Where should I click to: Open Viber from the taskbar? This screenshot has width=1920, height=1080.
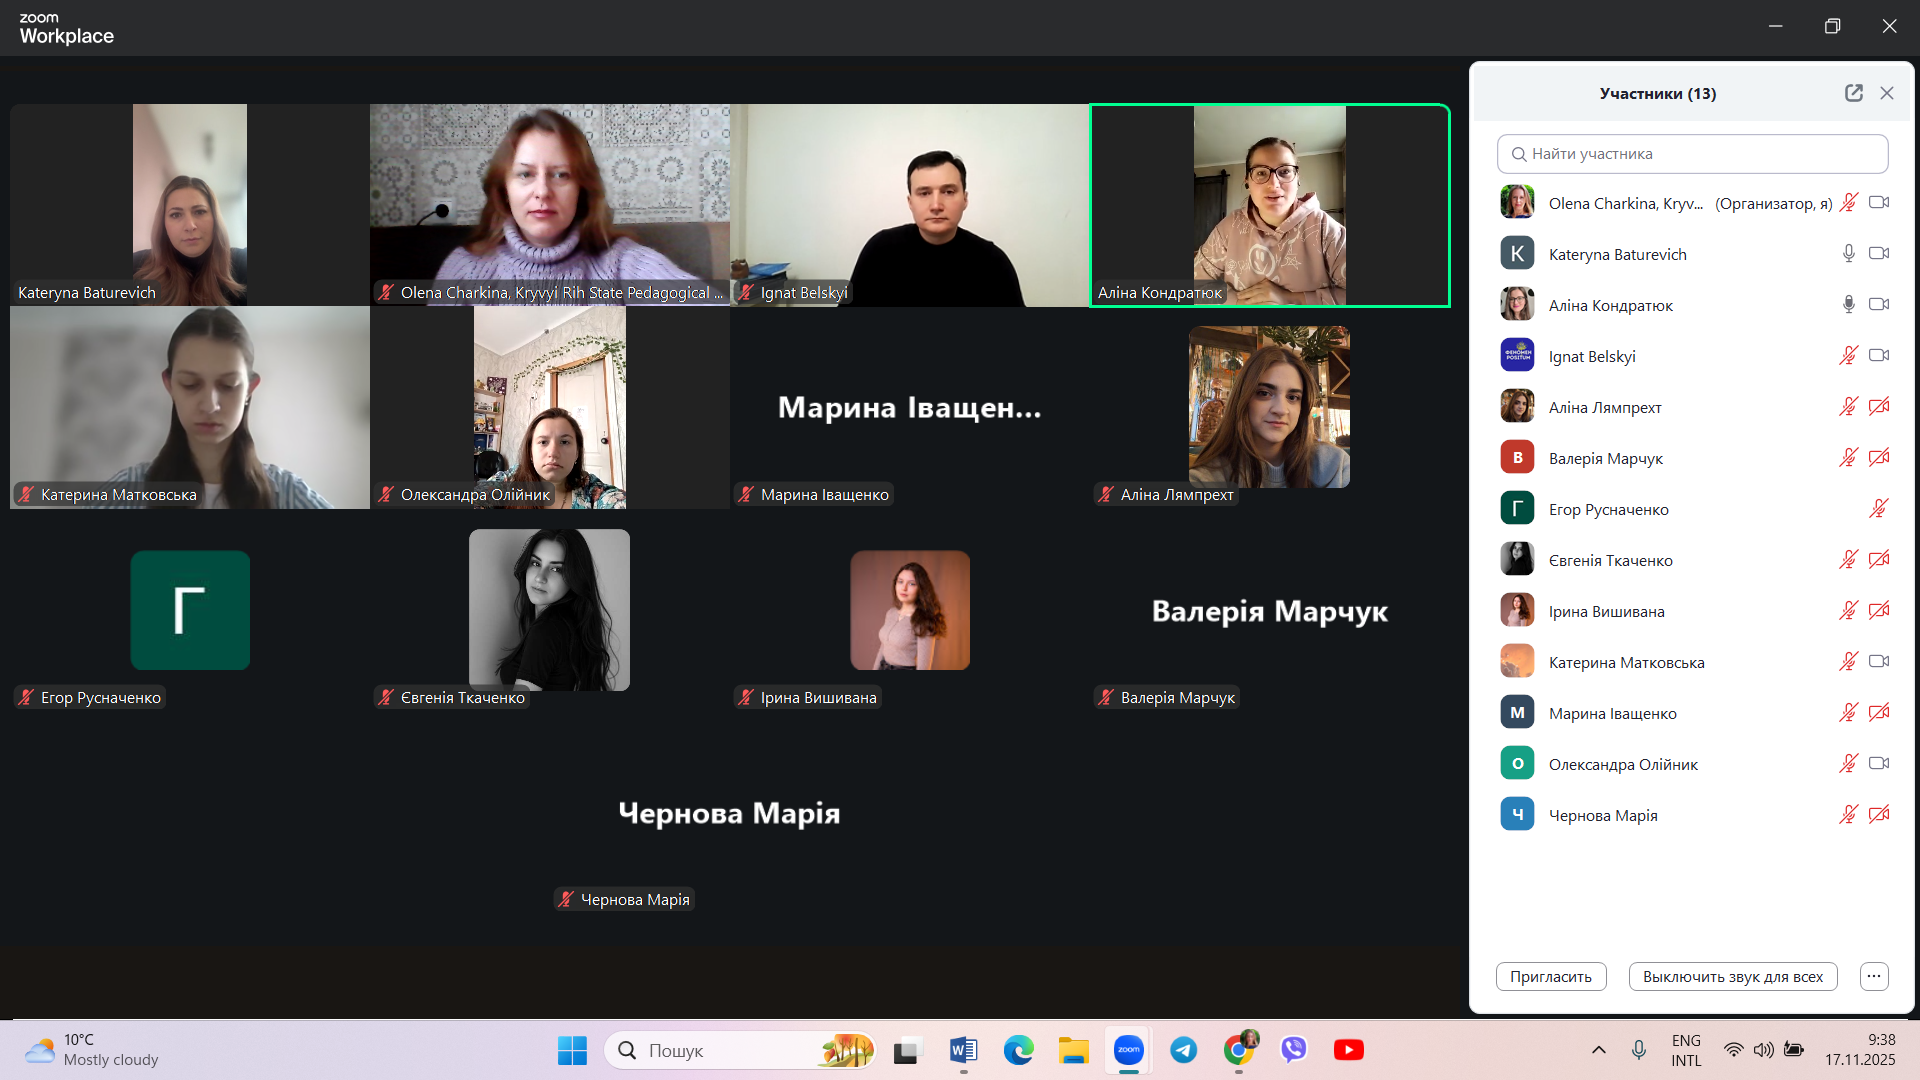coord(1293,1050)
